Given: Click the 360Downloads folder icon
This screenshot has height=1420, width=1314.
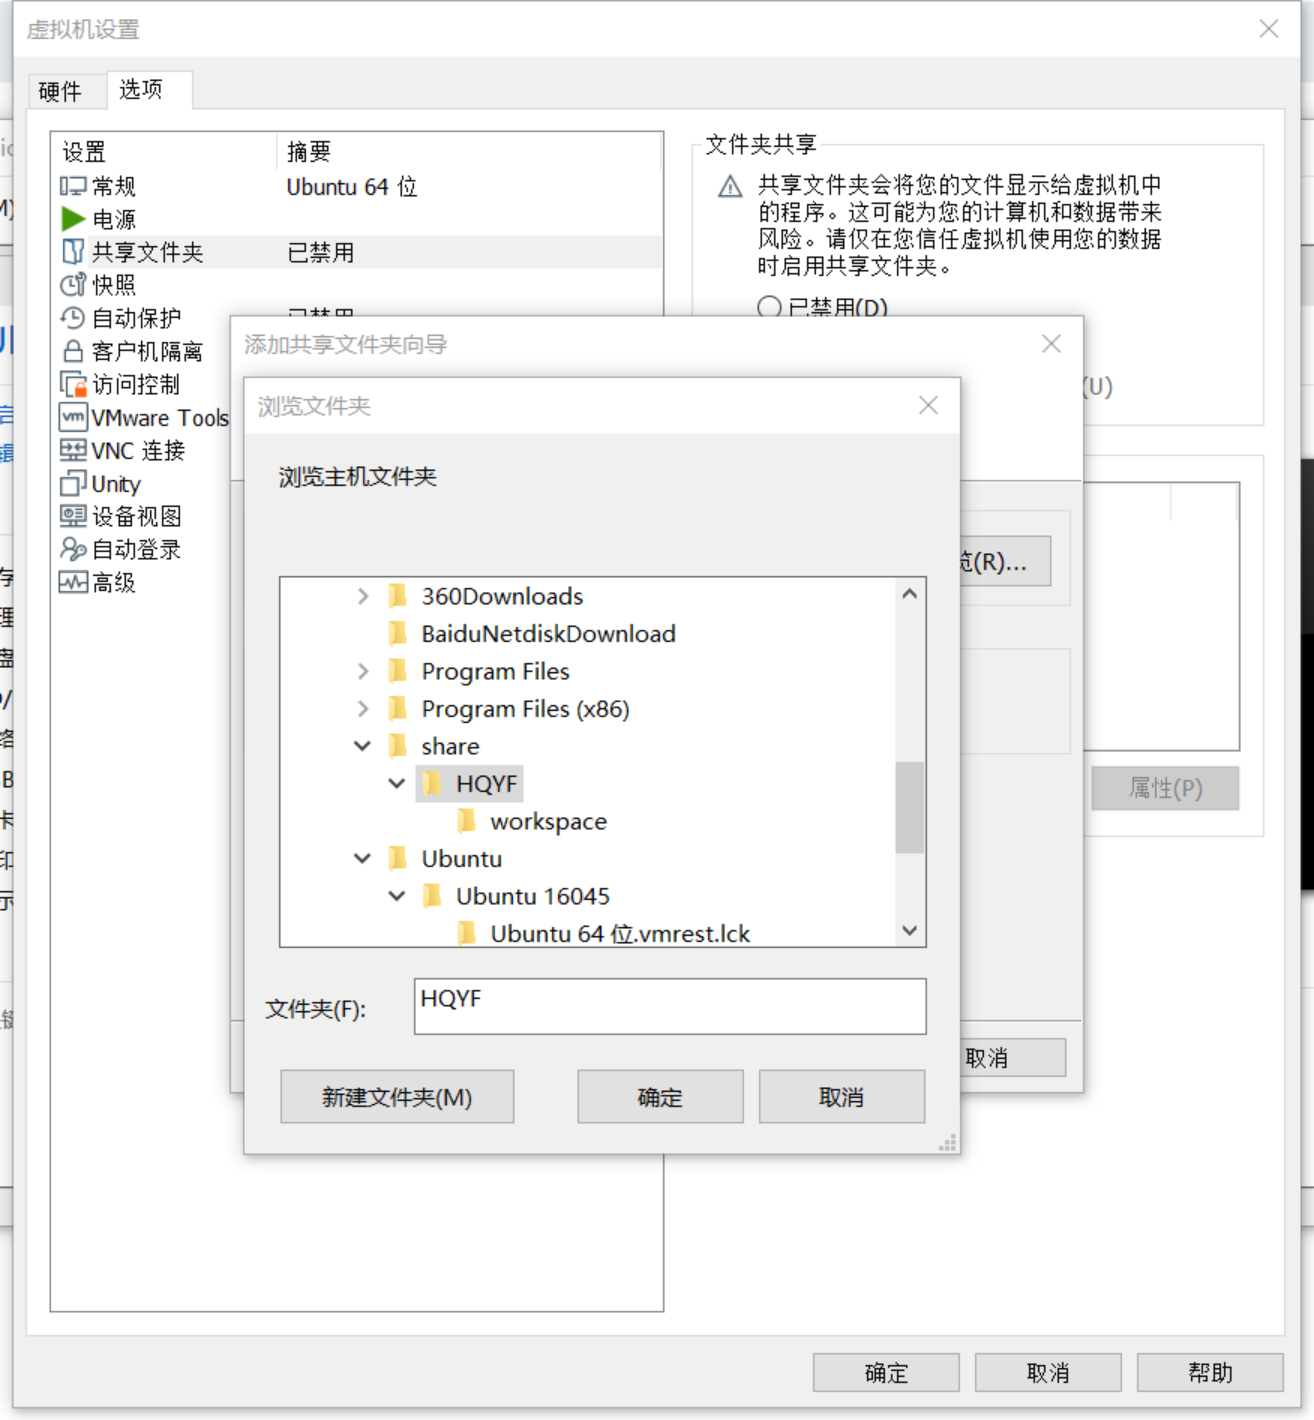Looking at the screenshot, I should (397, 596).
